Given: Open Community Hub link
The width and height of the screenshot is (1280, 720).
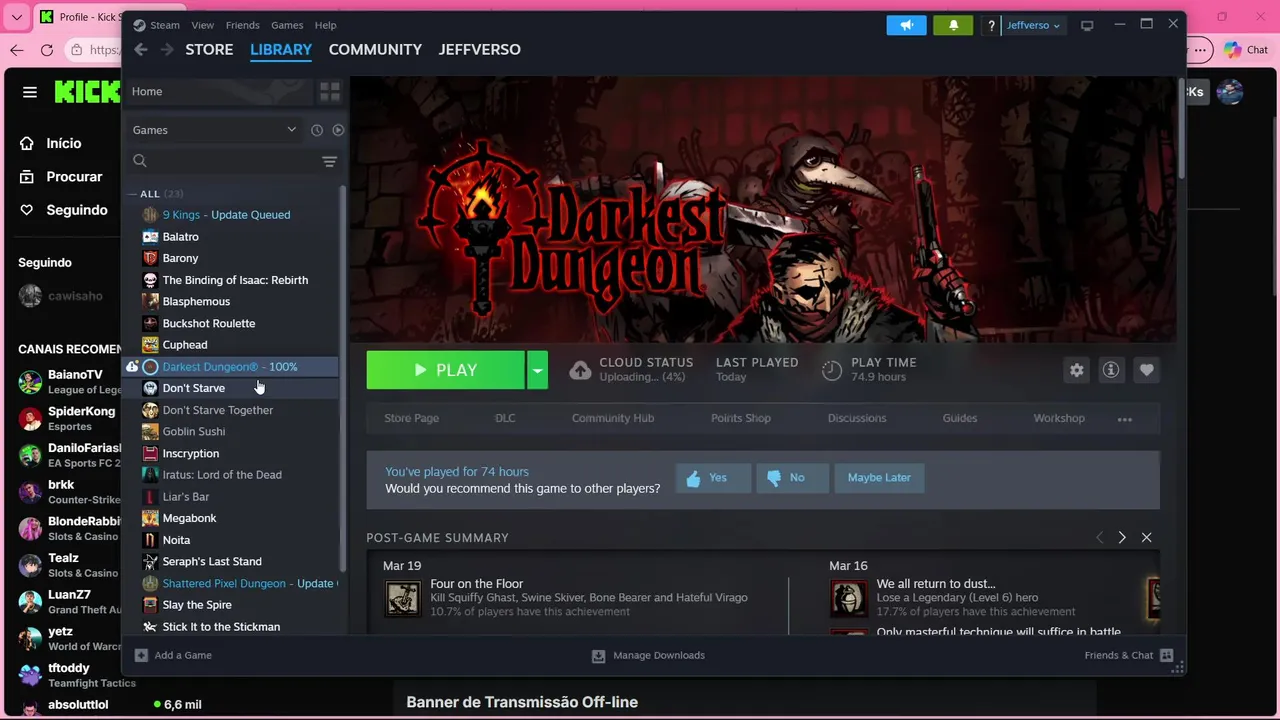Looking at the screenshot, I should tap(613, 418).
